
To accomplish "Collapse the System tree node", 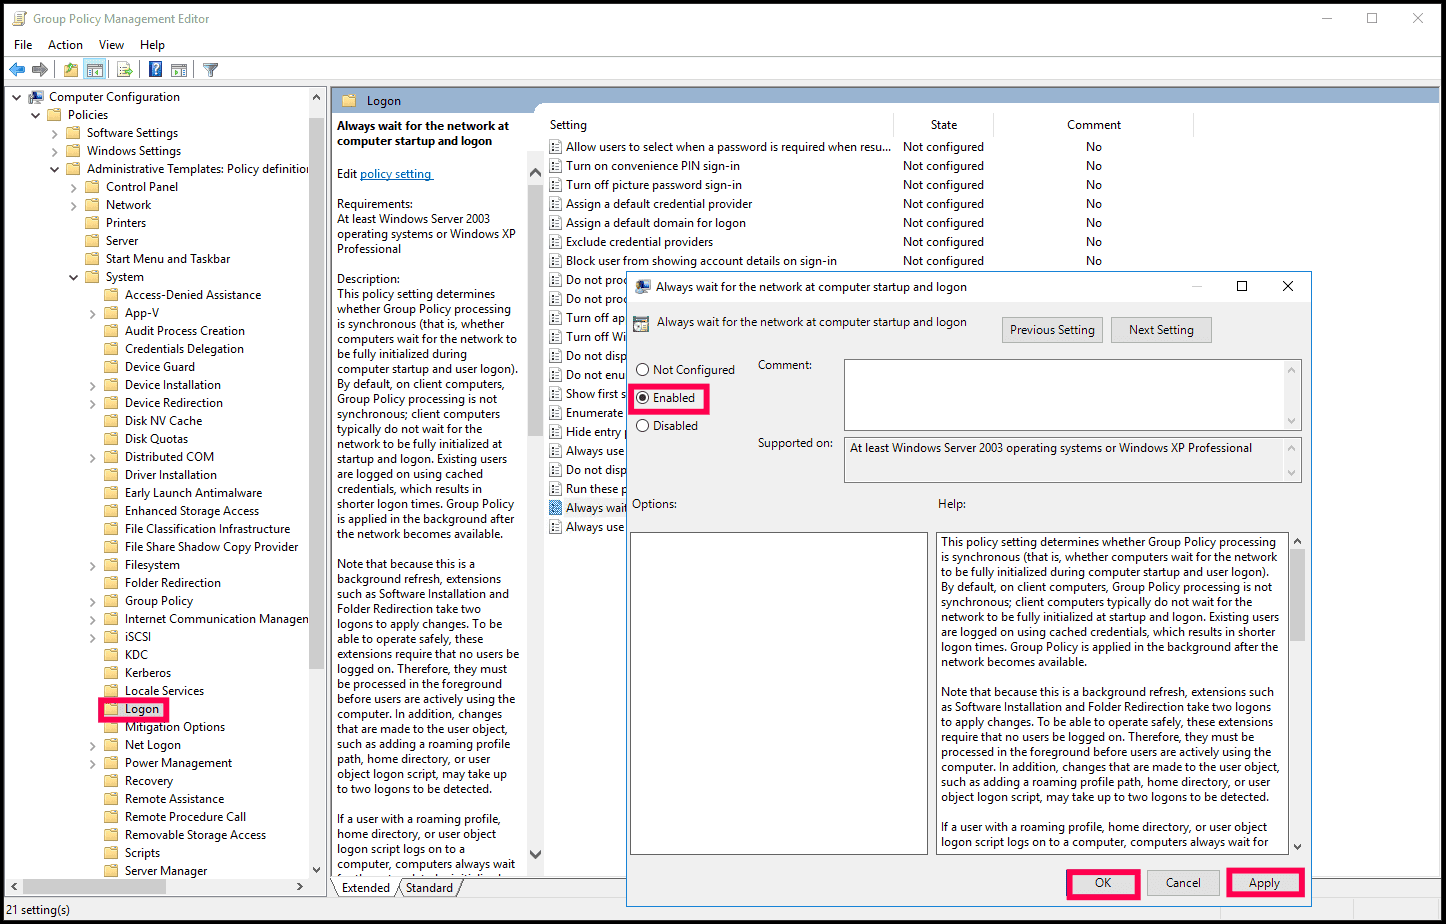I will [74, 277].
